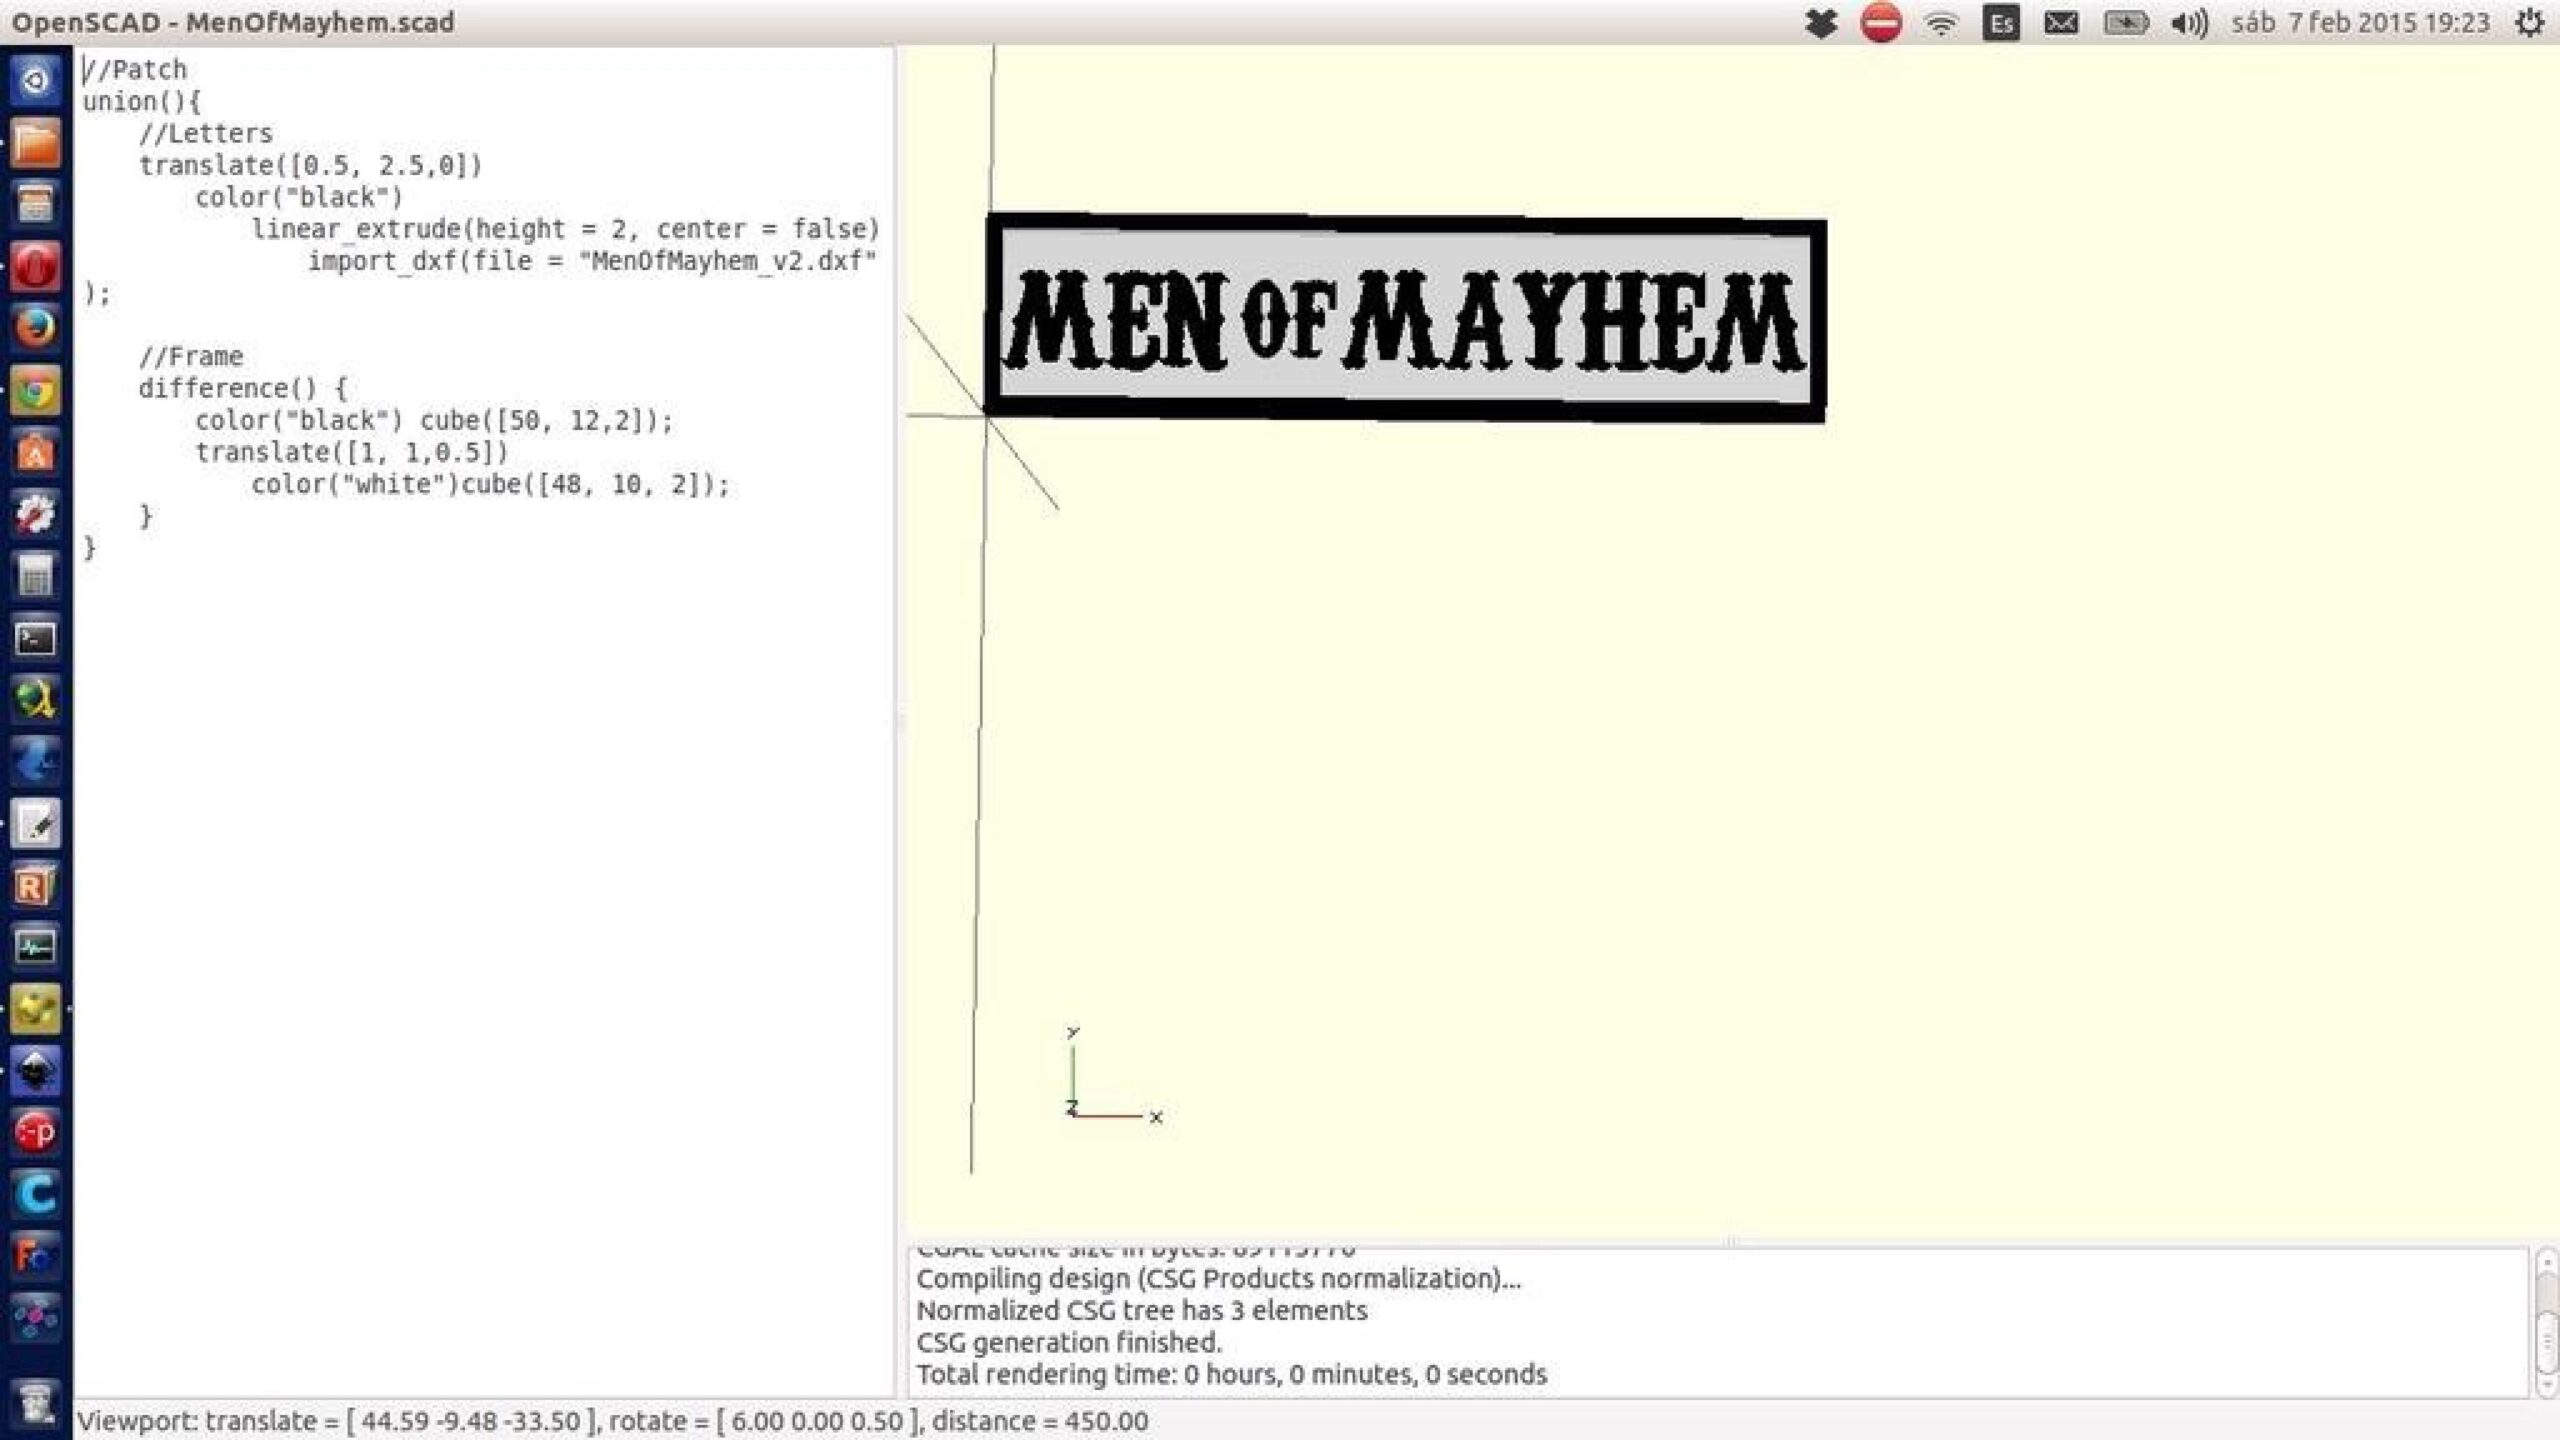Launch Firefox from the dock
Image resolution: width=2560 pixels, height=1440 pixels.
[36, 328]
